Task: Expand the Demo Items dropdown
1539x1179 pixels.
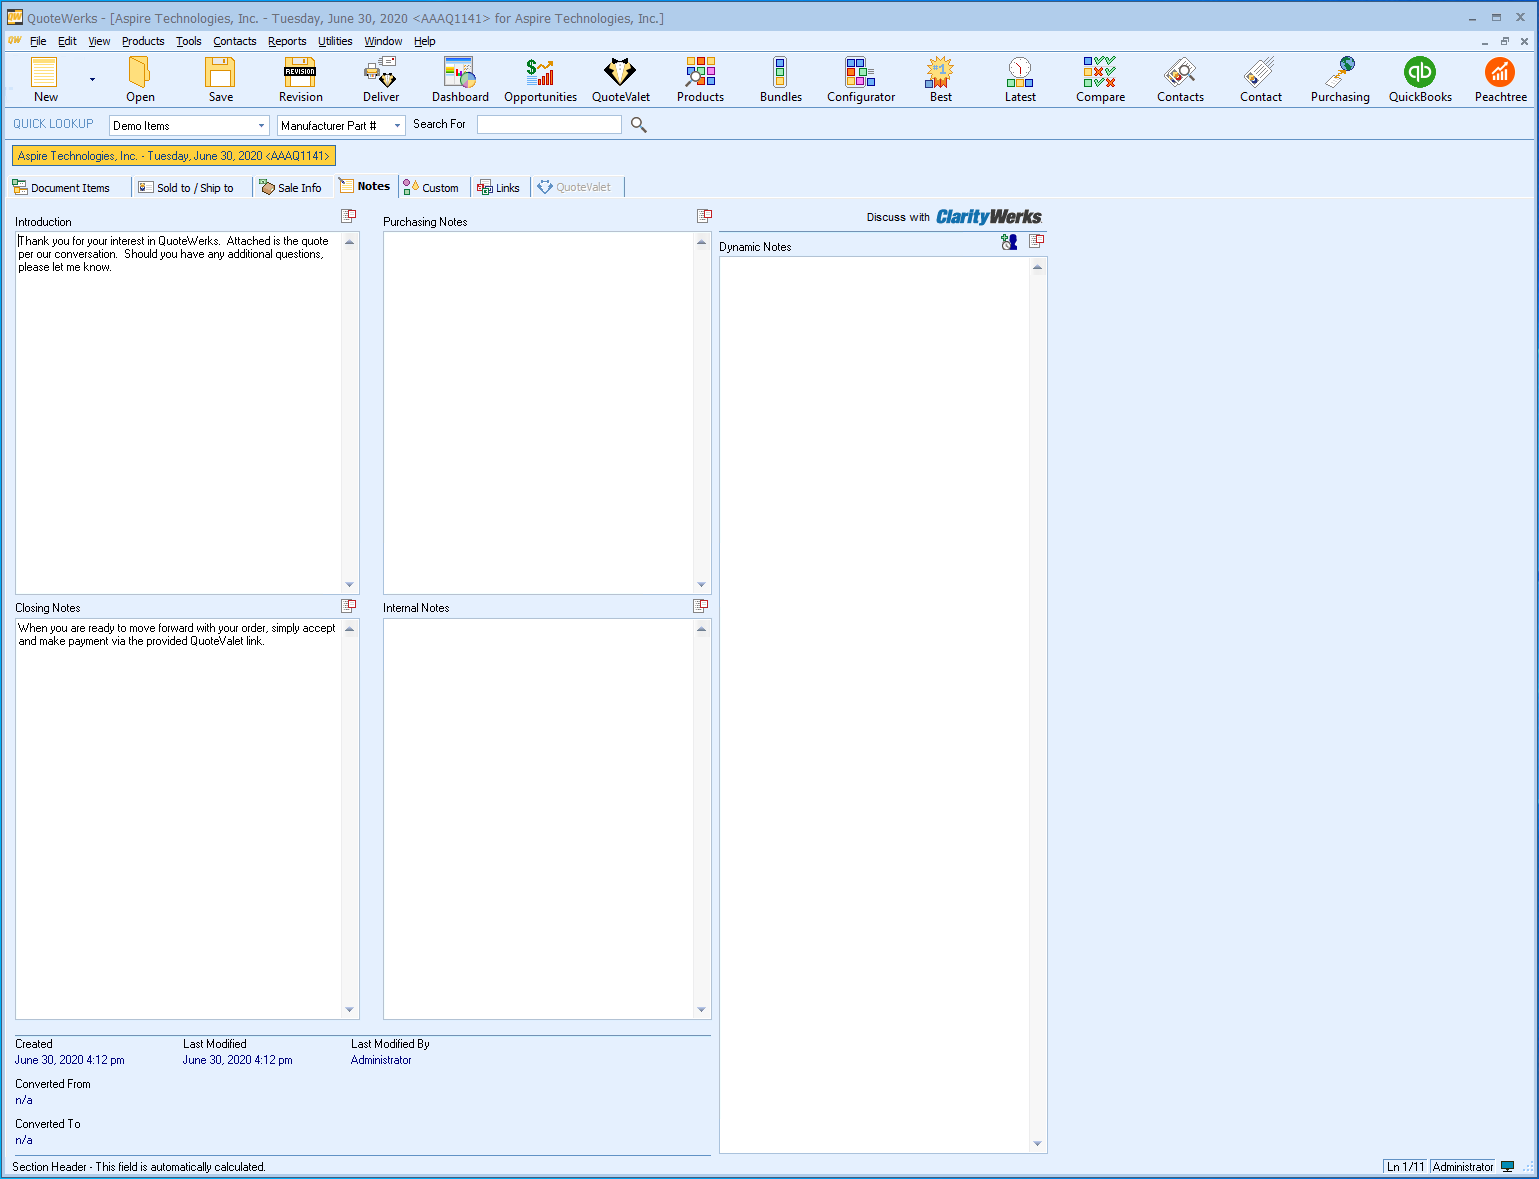Action: (x=261, y=126)
